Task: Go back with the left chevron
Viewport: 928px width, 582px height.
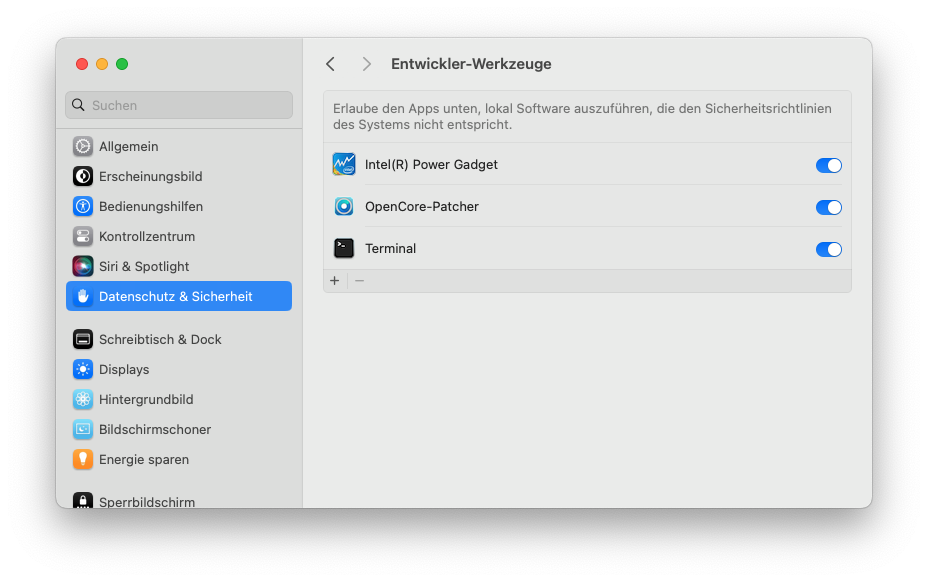Action: click(x=331, y=64)
